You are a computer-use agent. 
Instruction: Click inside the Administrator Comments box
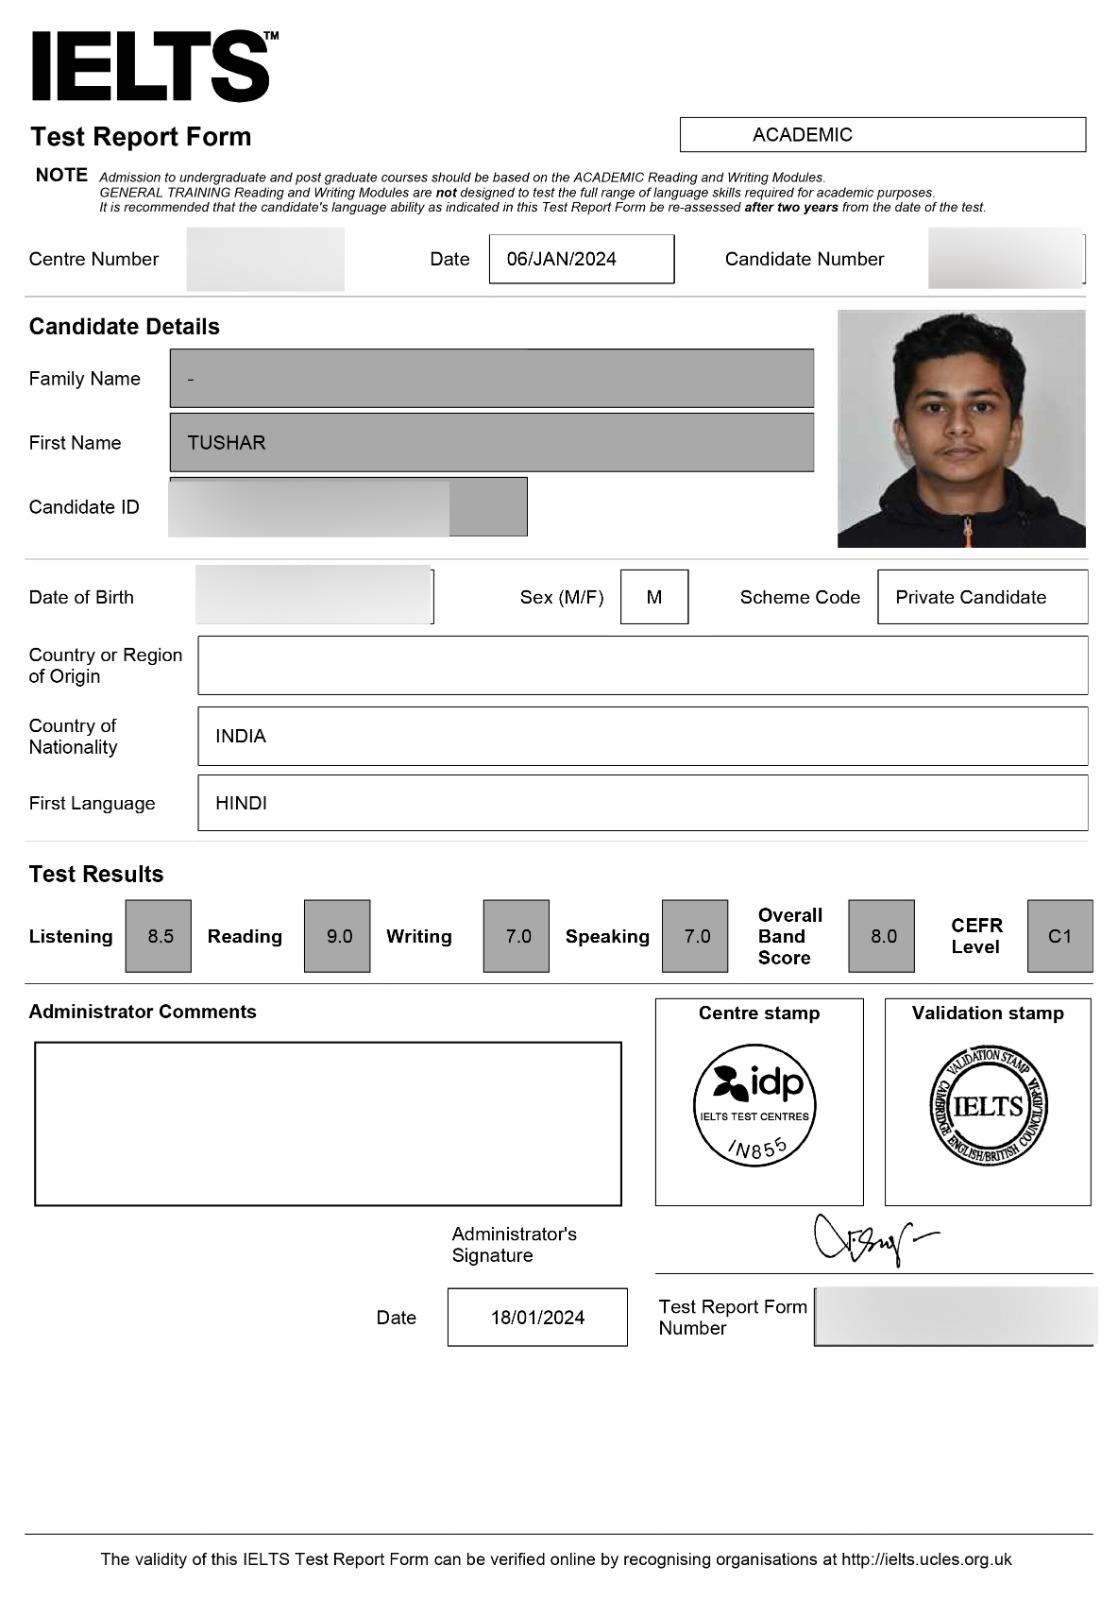coord(328,1124)
